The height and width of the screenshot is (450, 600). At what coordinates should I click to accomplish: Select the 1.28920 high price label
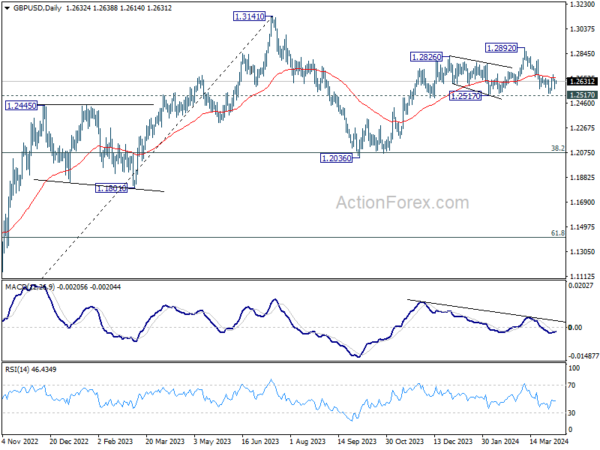501,48
